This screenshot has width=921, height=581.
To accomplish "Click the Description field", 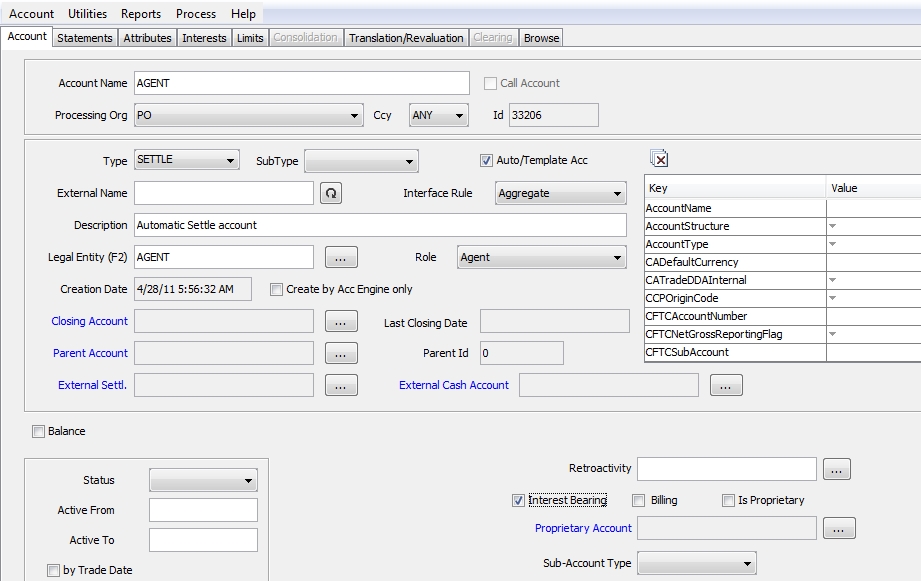I will 381,225.
